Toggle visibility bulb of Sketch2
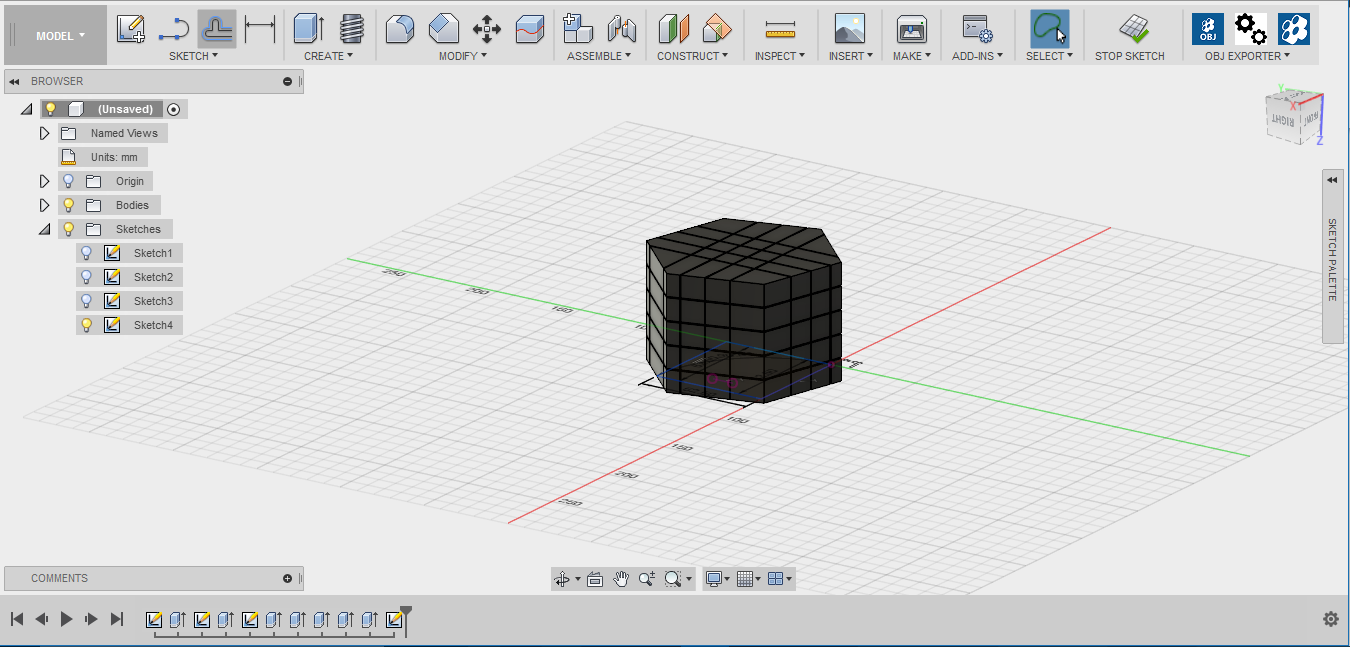The width and height of the screenshot is (1350, 647). [86, 277]
